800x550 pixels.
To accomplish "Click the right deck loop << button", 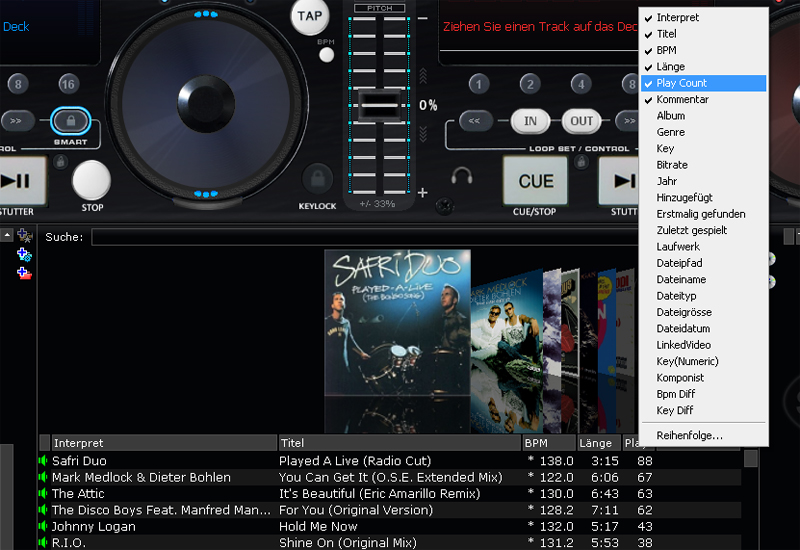I will coord(475,121).
